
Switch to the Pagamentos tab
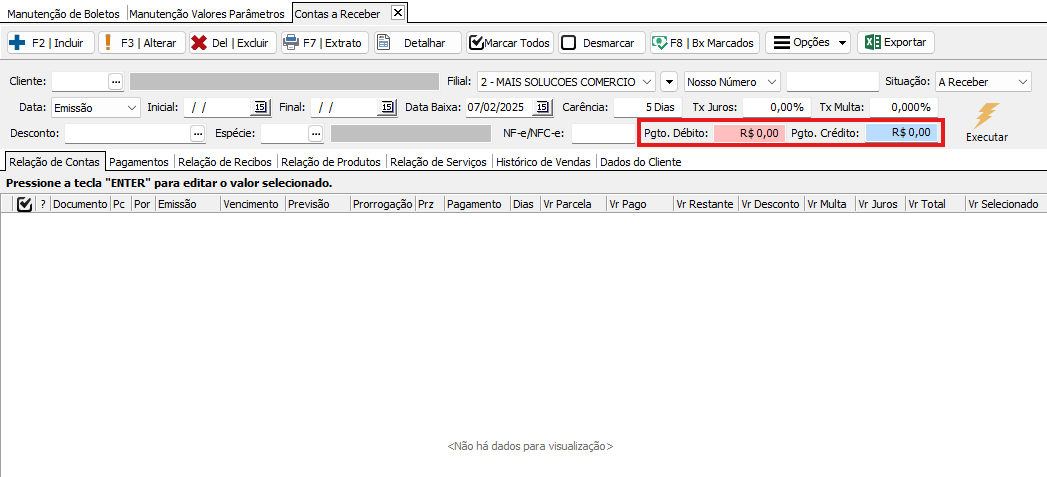click(139, 161)
